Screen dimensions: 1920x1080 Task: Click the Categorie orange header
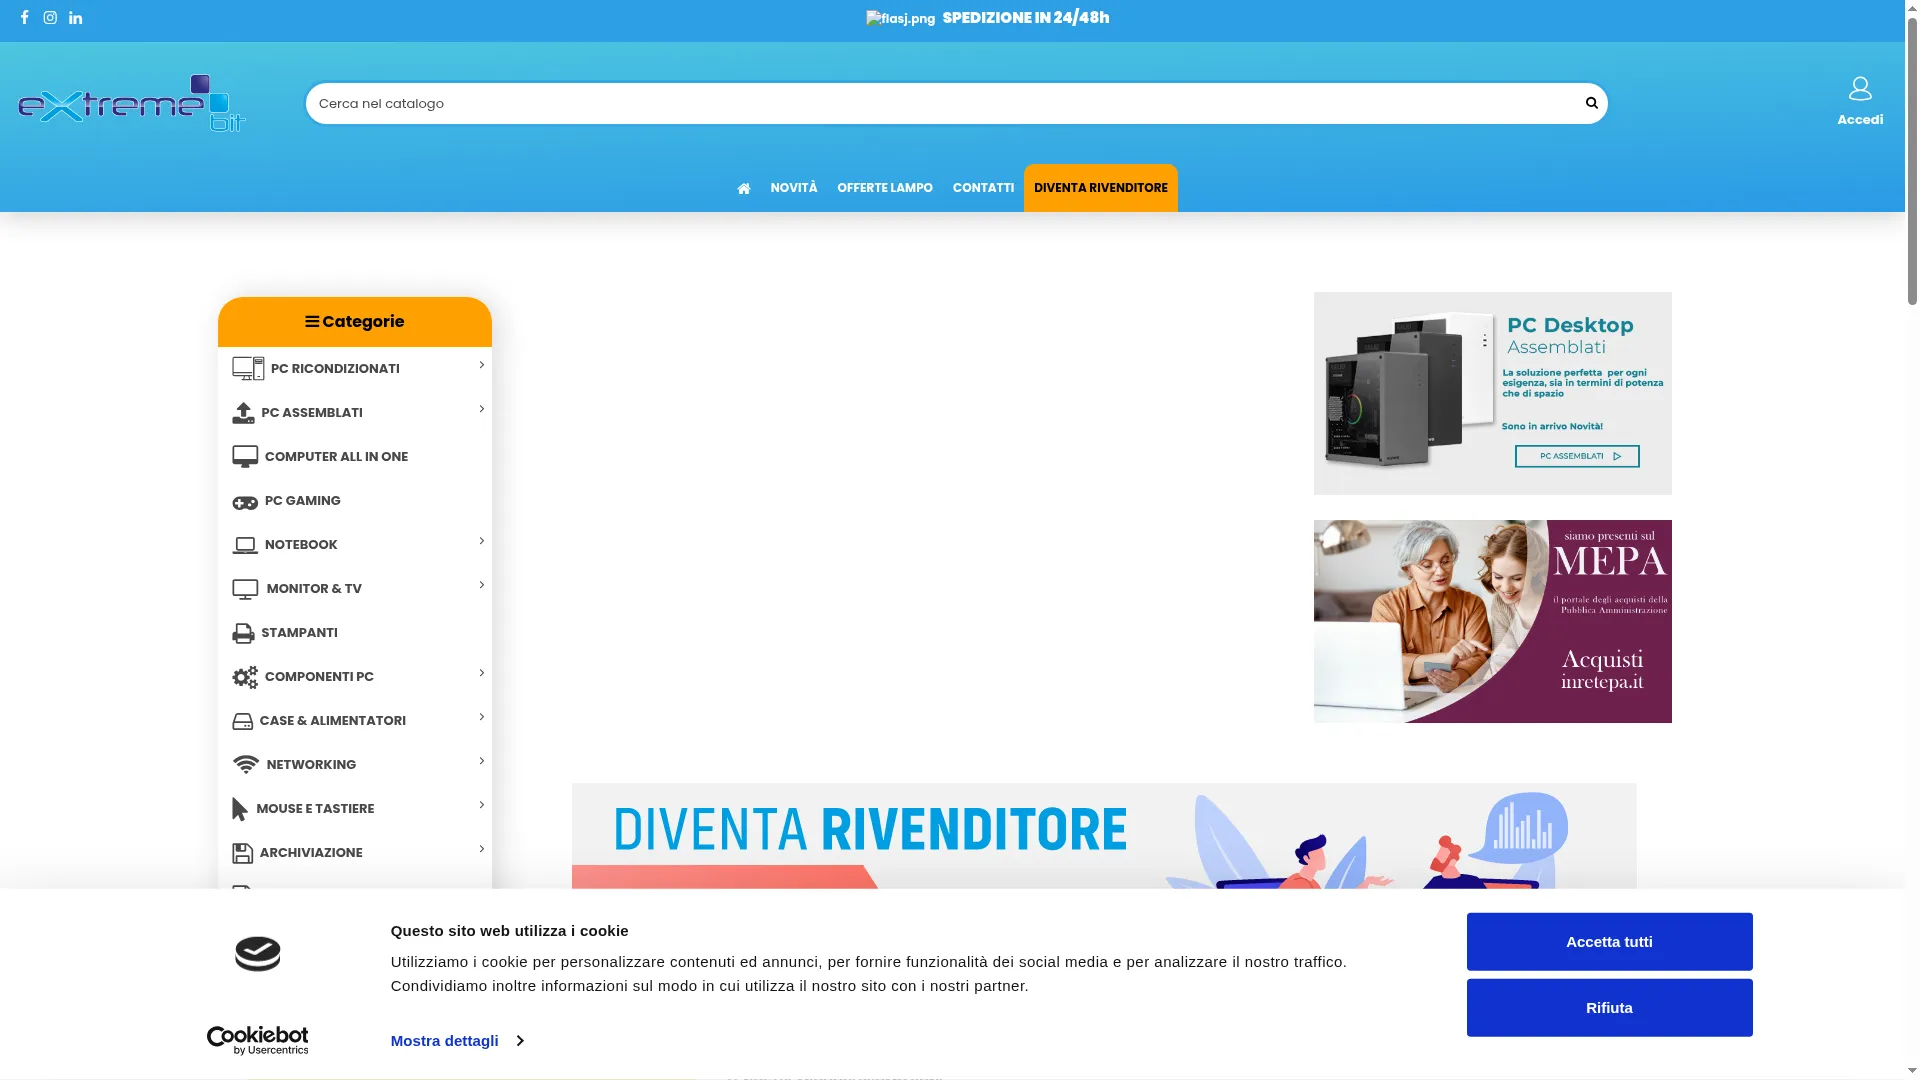355,322
